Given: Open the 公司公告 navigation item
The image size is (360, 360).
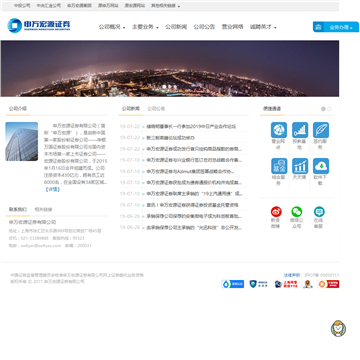Looking at the screenshot, I should (204, 27).
